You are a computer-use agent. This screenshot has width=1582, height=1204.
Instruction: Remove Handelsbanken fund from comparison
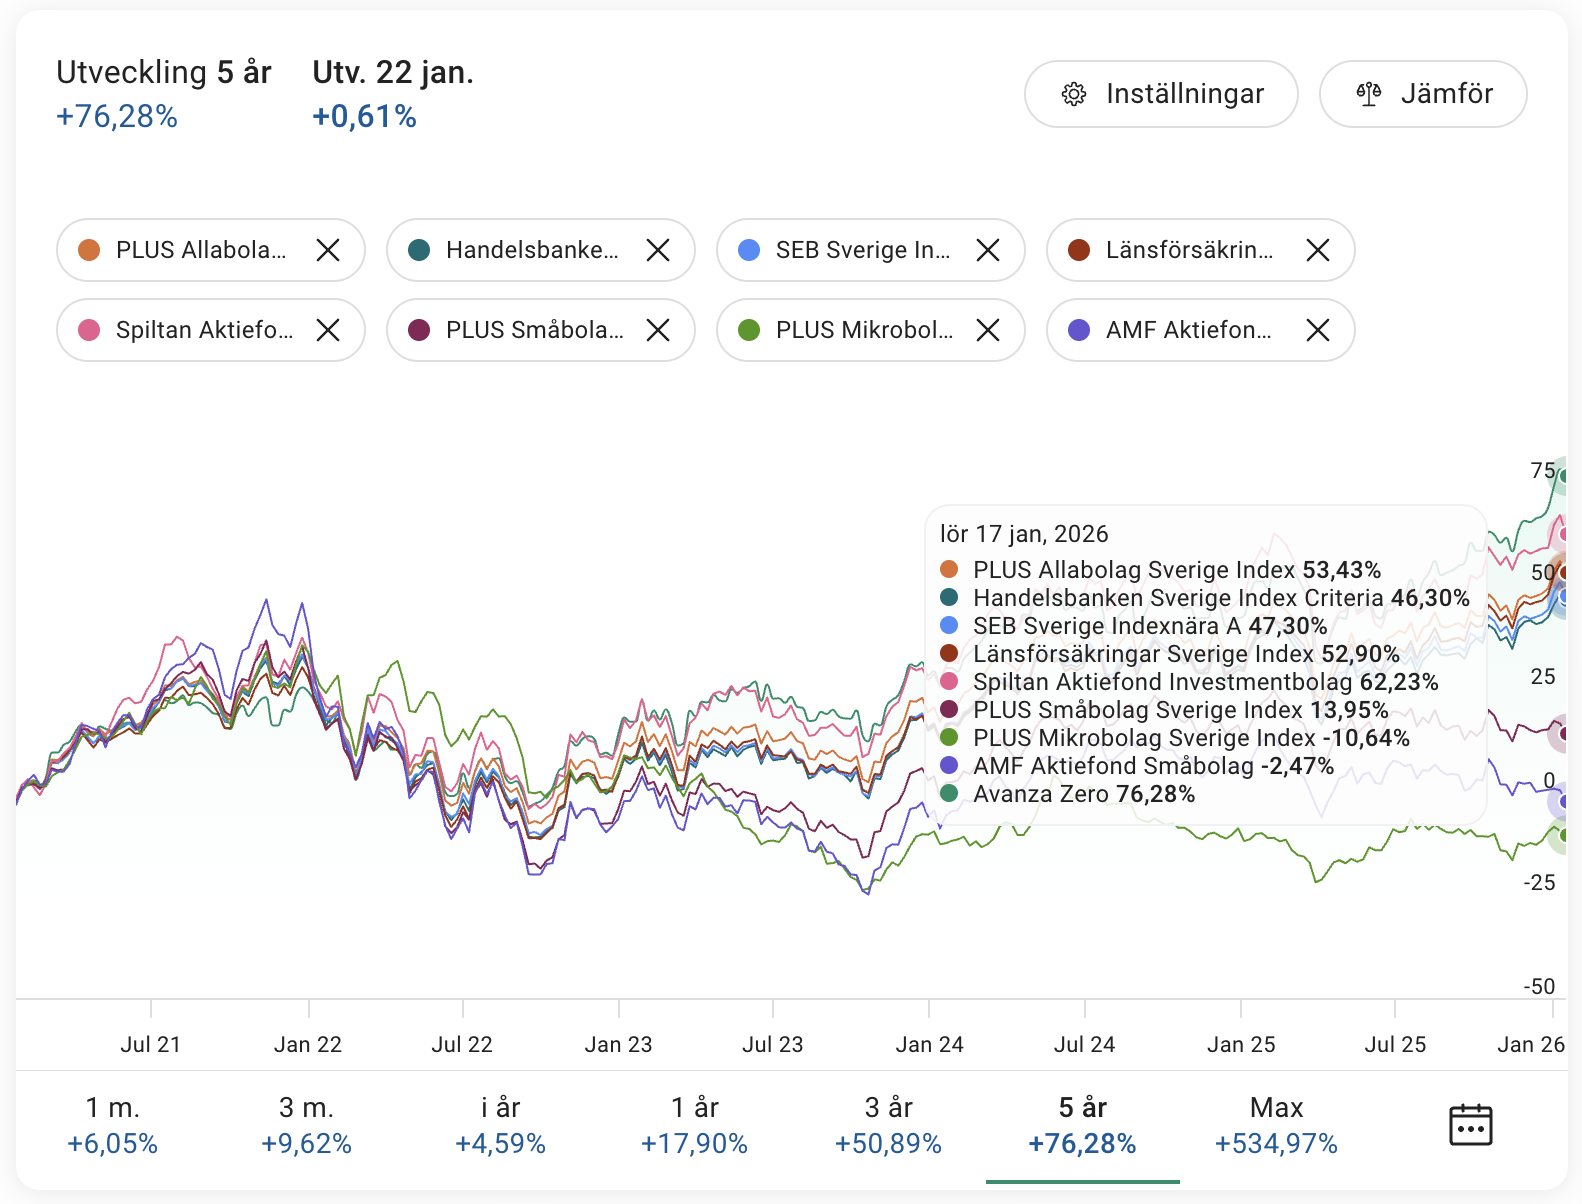point(658,250)
